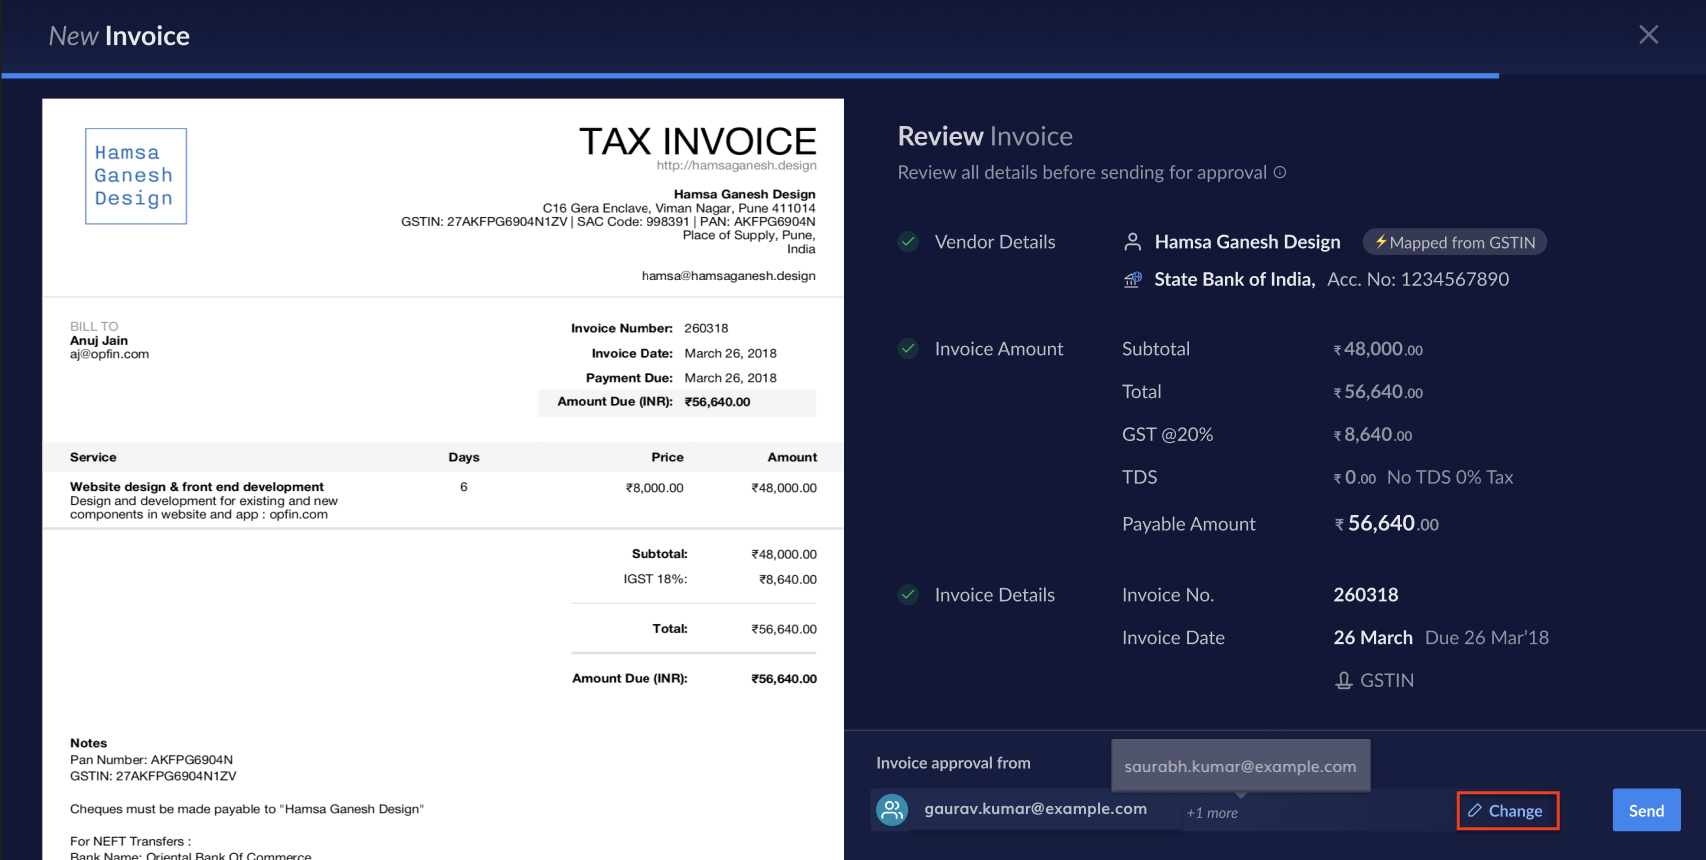Click Pan Number: AKFPG6904N note
Image resolution: width=1706 pixels, height=860 pixels.
[151, 760]
